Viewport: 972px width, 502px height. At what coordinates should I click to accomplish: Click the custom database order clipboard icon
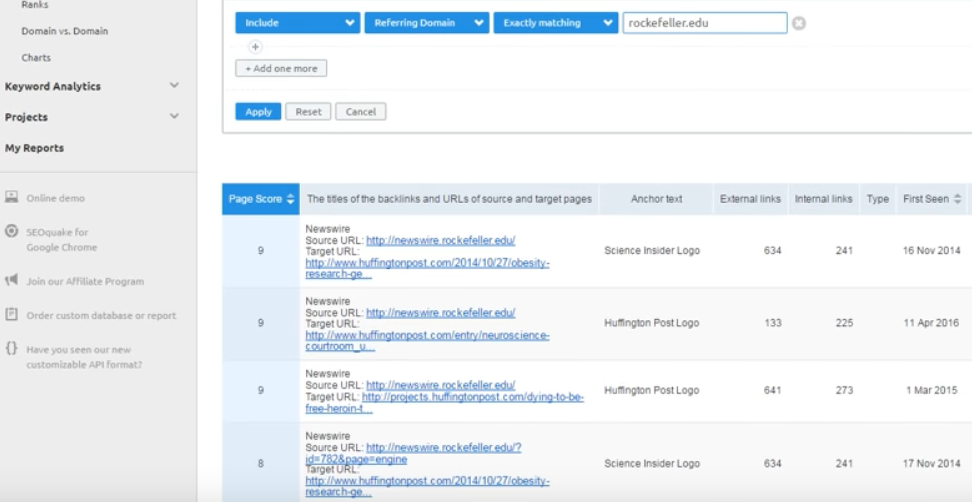11,315
